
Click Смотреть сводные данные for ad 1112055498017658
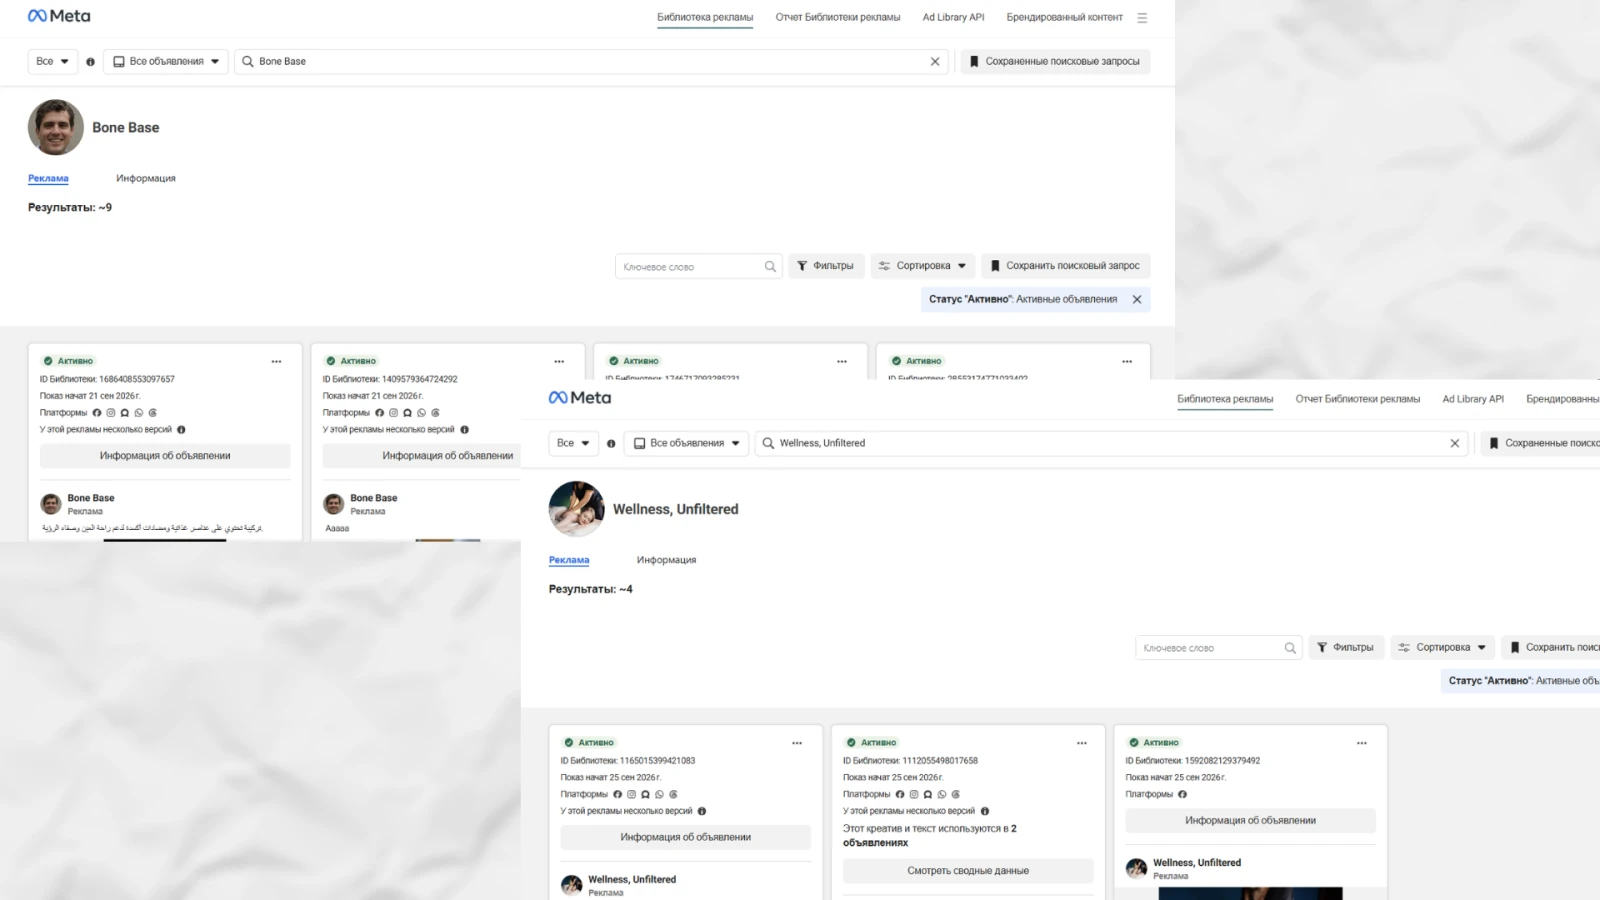point(968,871)
